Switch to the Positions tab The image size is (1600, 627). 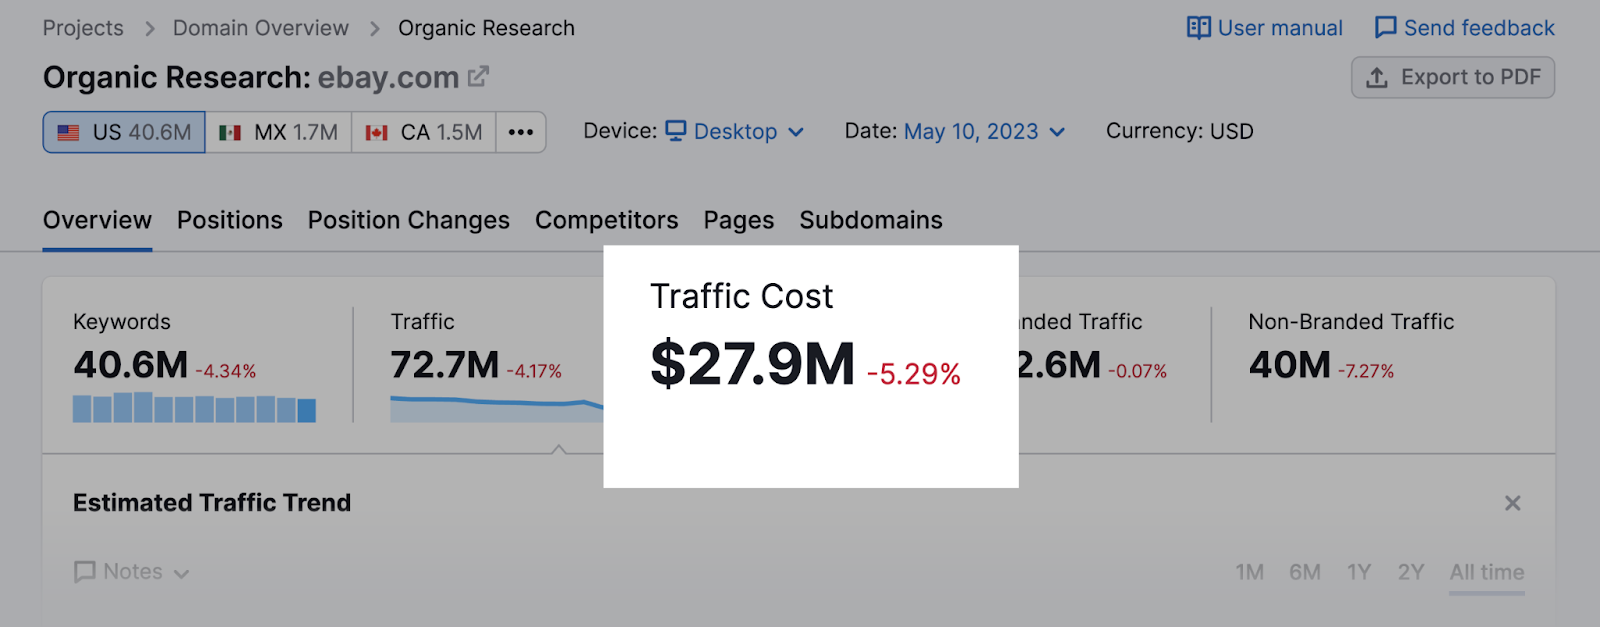pyautogui.click(x=230, y=220)
